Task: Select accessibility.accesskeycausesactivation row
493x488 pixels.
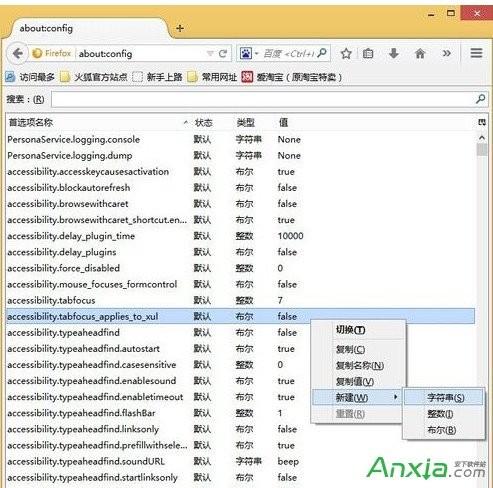Action: [240, 172]
